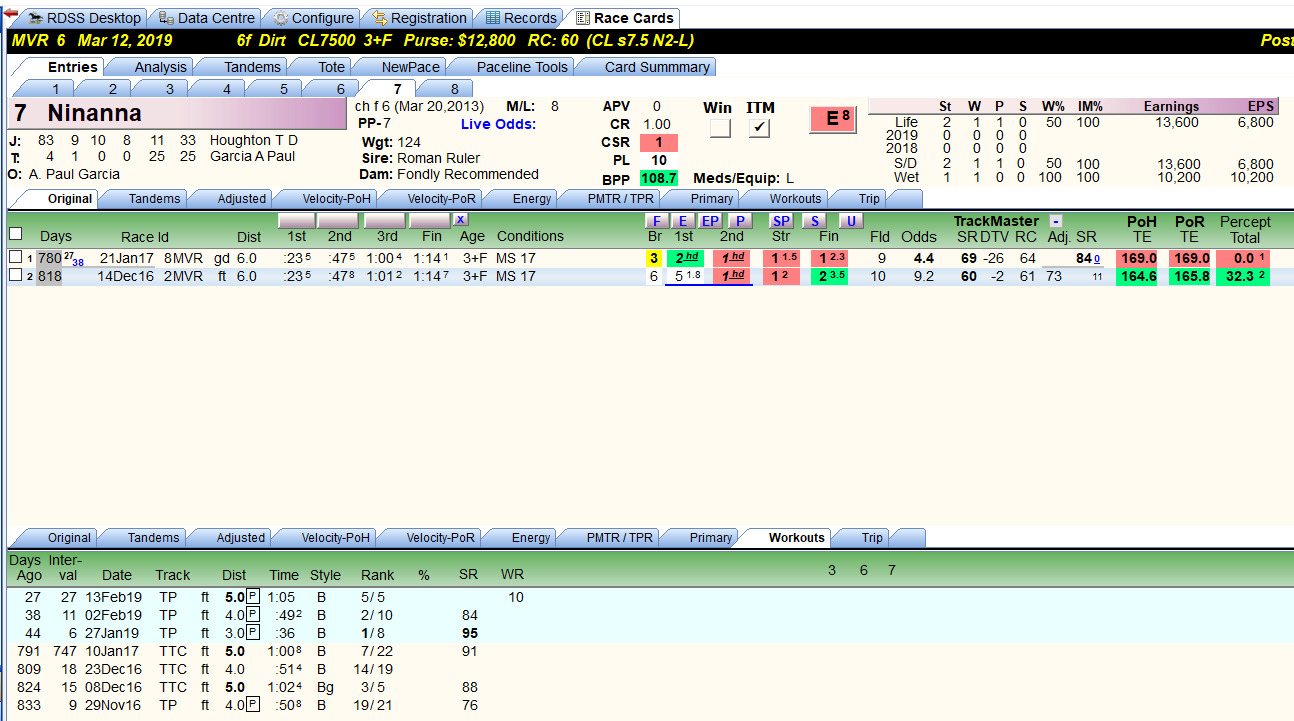Click the SP button above Str column

point(781,221)
